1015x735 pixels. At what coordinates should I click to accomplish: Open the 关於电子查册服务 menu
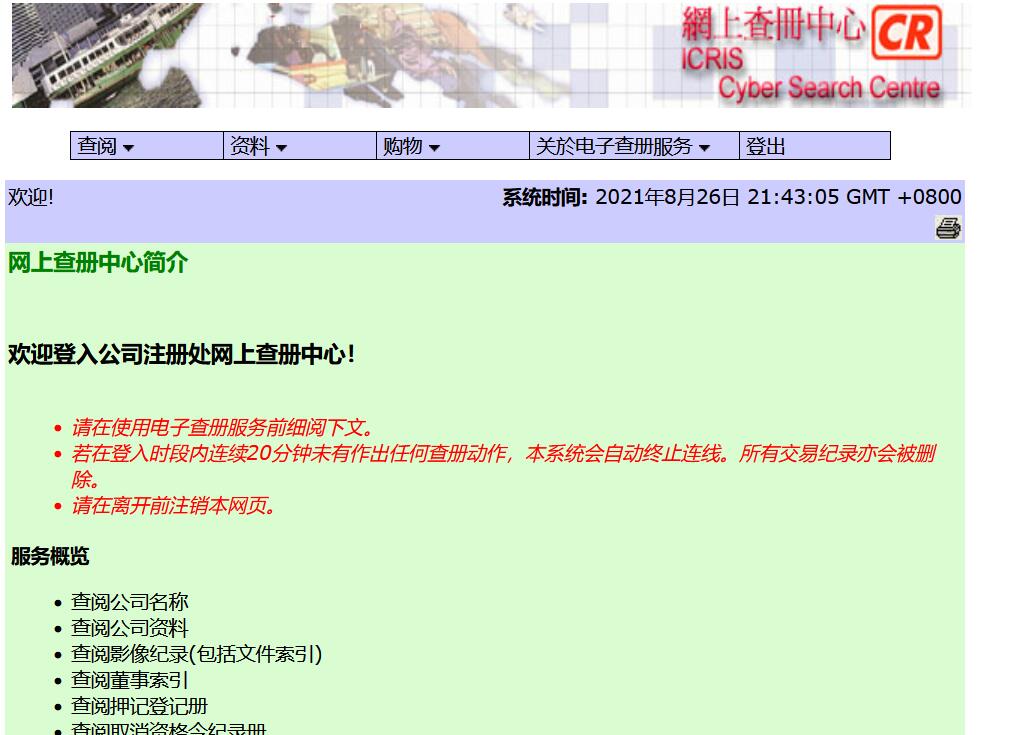coord(622,146)
